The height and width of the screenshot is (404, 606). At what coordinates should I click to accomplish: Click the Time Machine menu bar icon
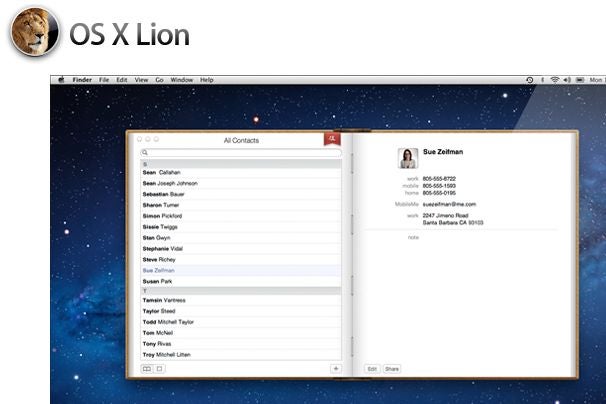point(530,80)
